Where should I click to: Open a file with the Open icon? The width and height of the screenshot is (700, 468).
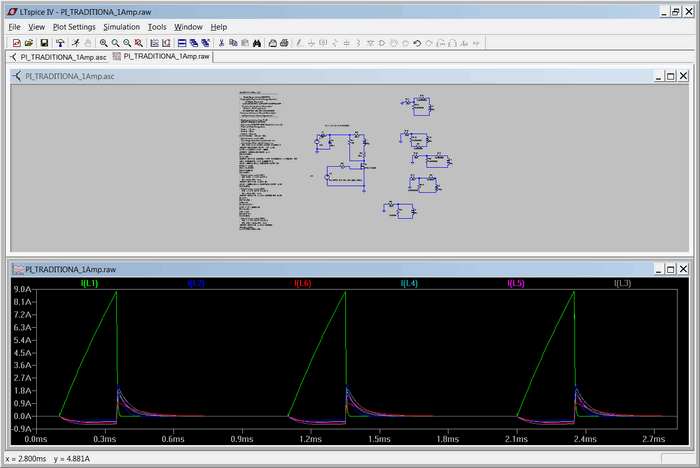coord(28,43)
